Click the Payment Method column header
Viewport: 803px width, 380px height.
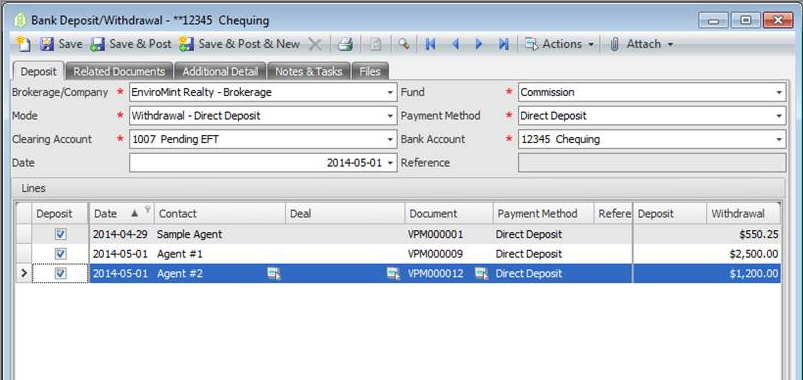click(x=543, y=214)
